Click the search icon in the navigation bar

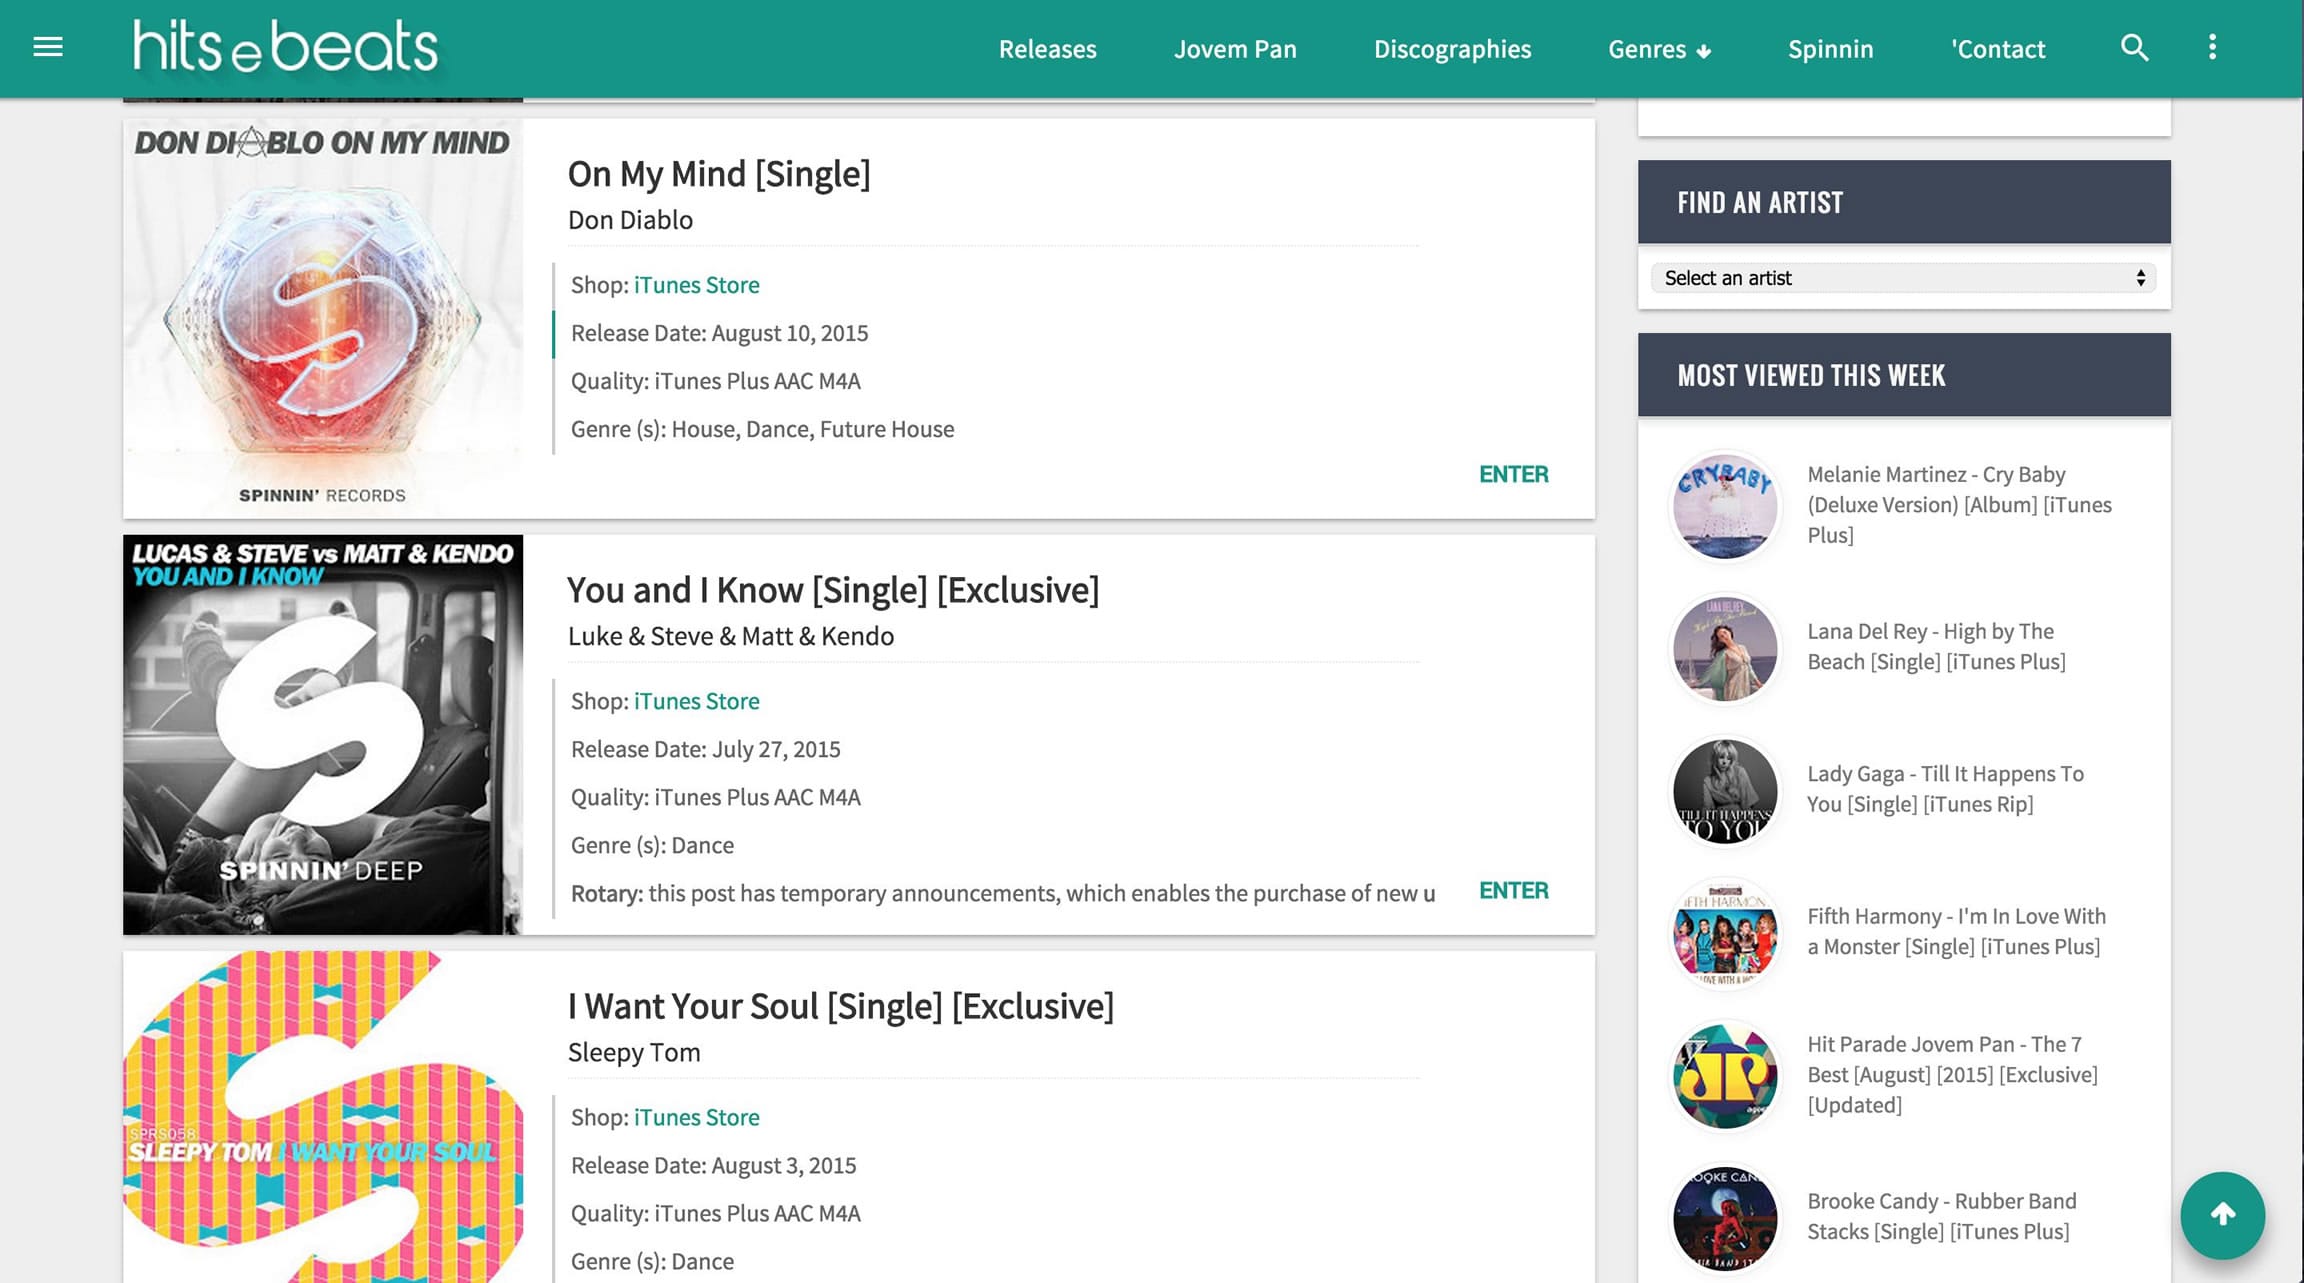pos(2135,47)
